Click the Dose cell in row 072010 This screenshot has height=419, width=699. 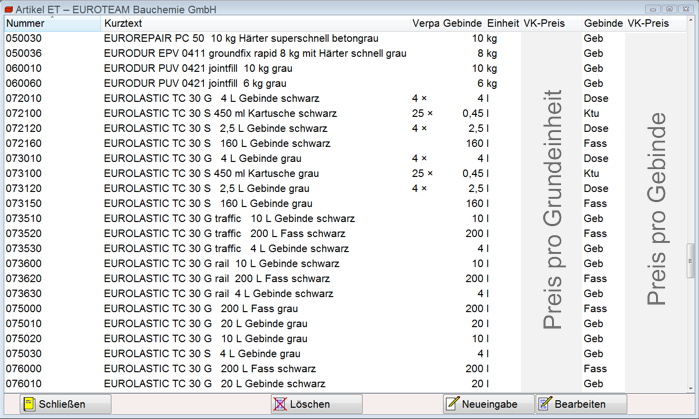pos(596,99)
